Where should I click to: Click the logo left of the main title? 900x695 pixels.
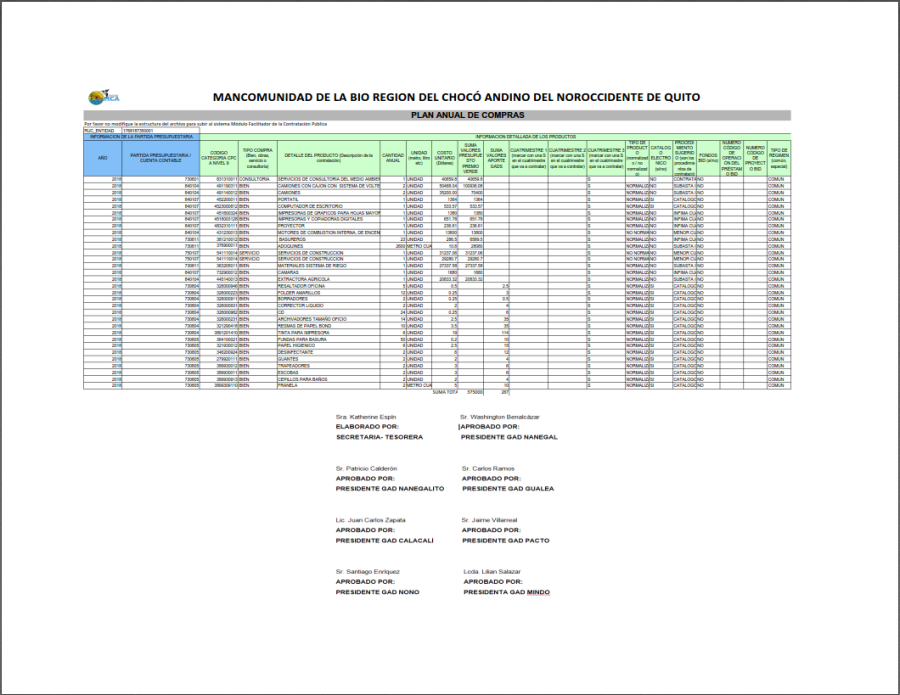click(104, 97)
